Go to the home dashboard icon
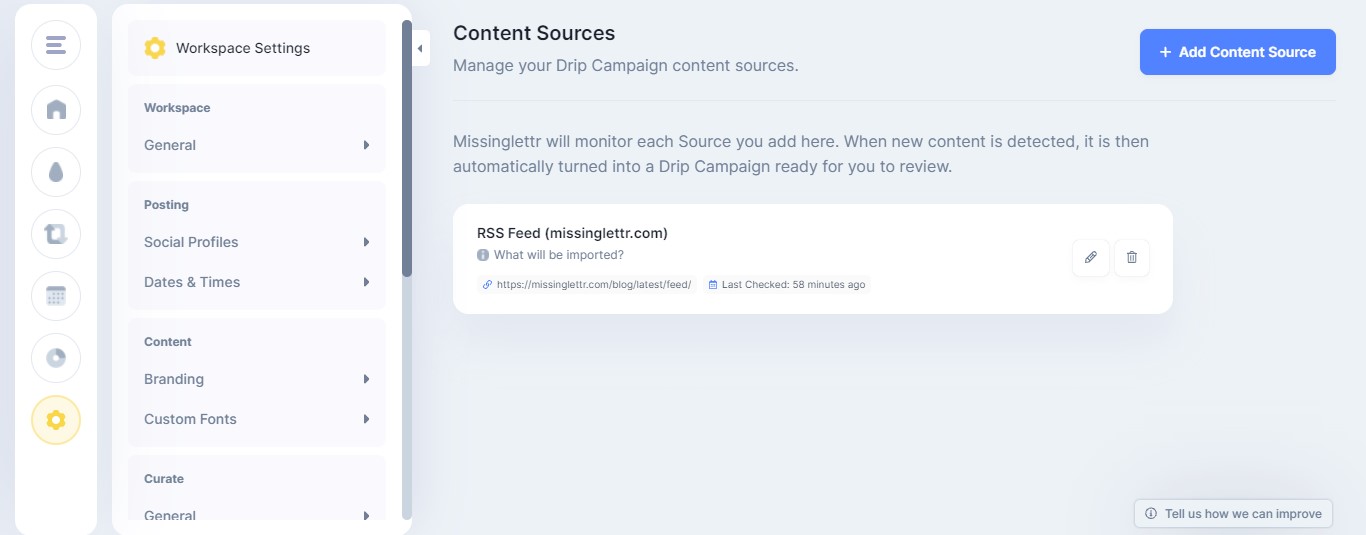1366x535 pixels. pyautogui.click(x=56, y=109)
